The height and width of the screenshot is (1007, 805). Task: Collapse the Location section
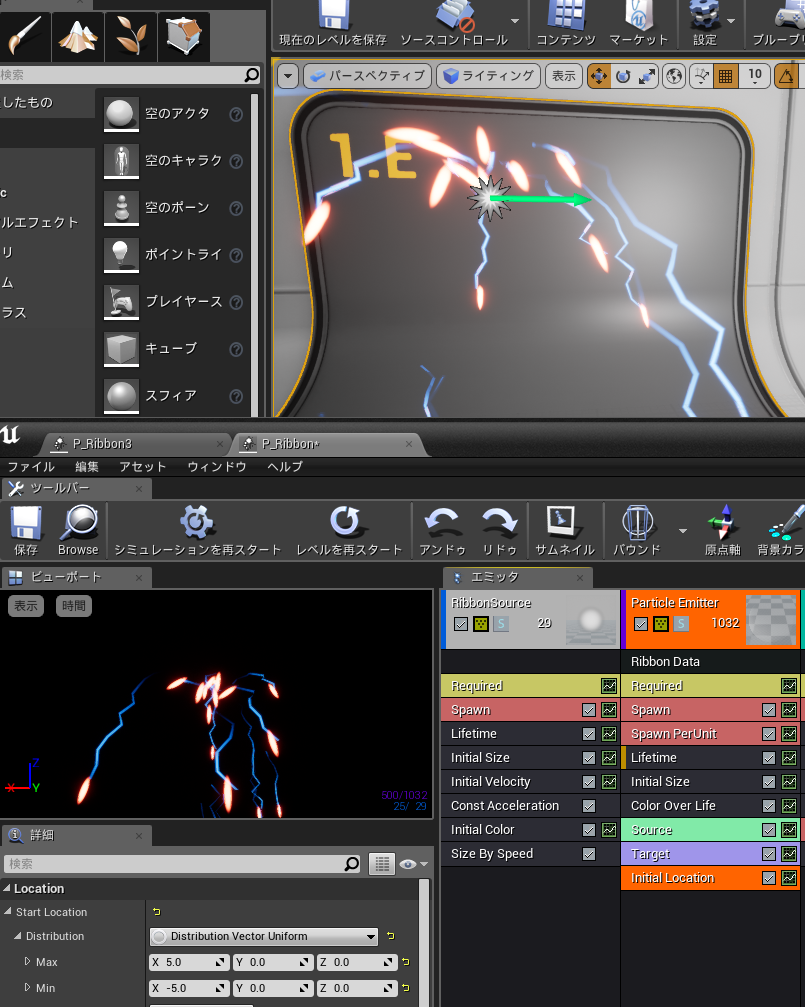point(7,888)
